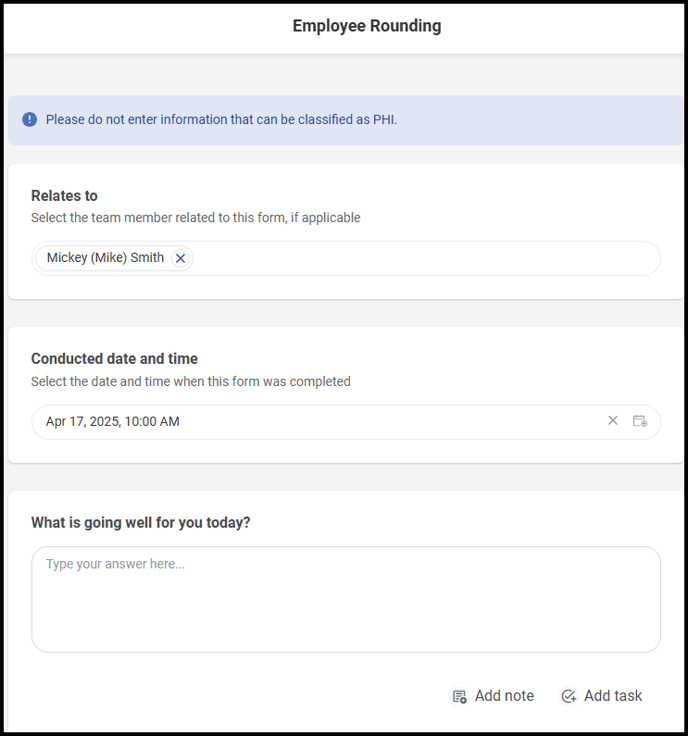Viewport: 688px width, 736px height.
Task: Click the Add task checkmark icon
Action: (x=569, y=696)
